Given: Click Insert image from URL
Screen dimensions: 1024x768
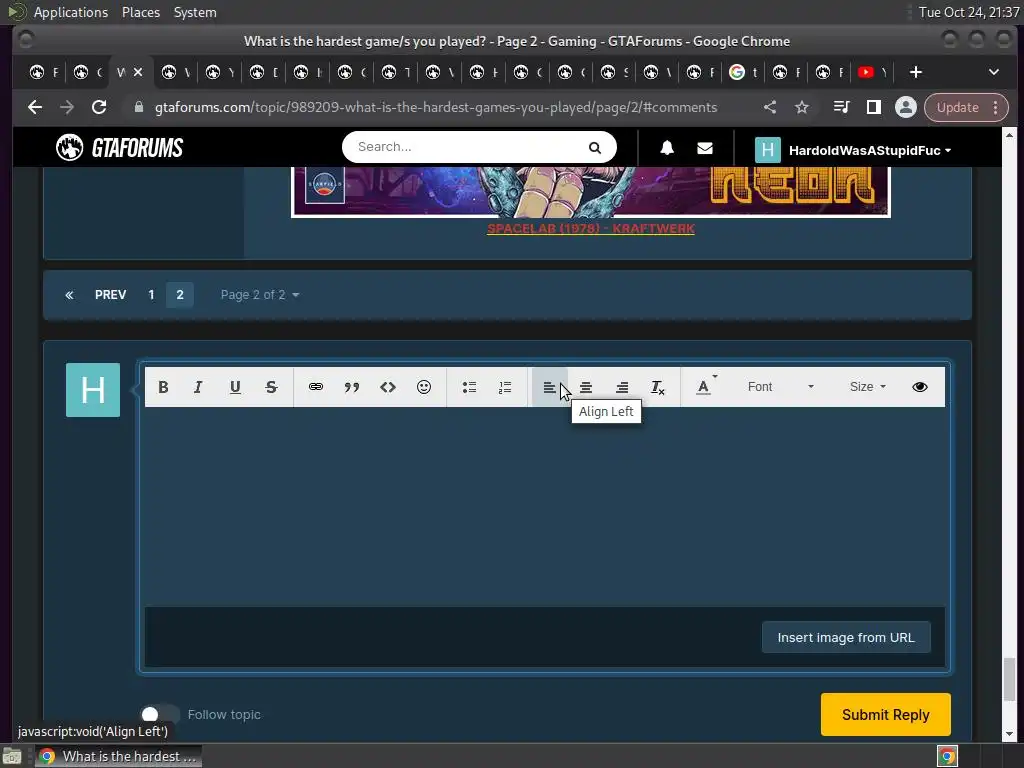Looking at the screenshot, I should coord(846,637).
